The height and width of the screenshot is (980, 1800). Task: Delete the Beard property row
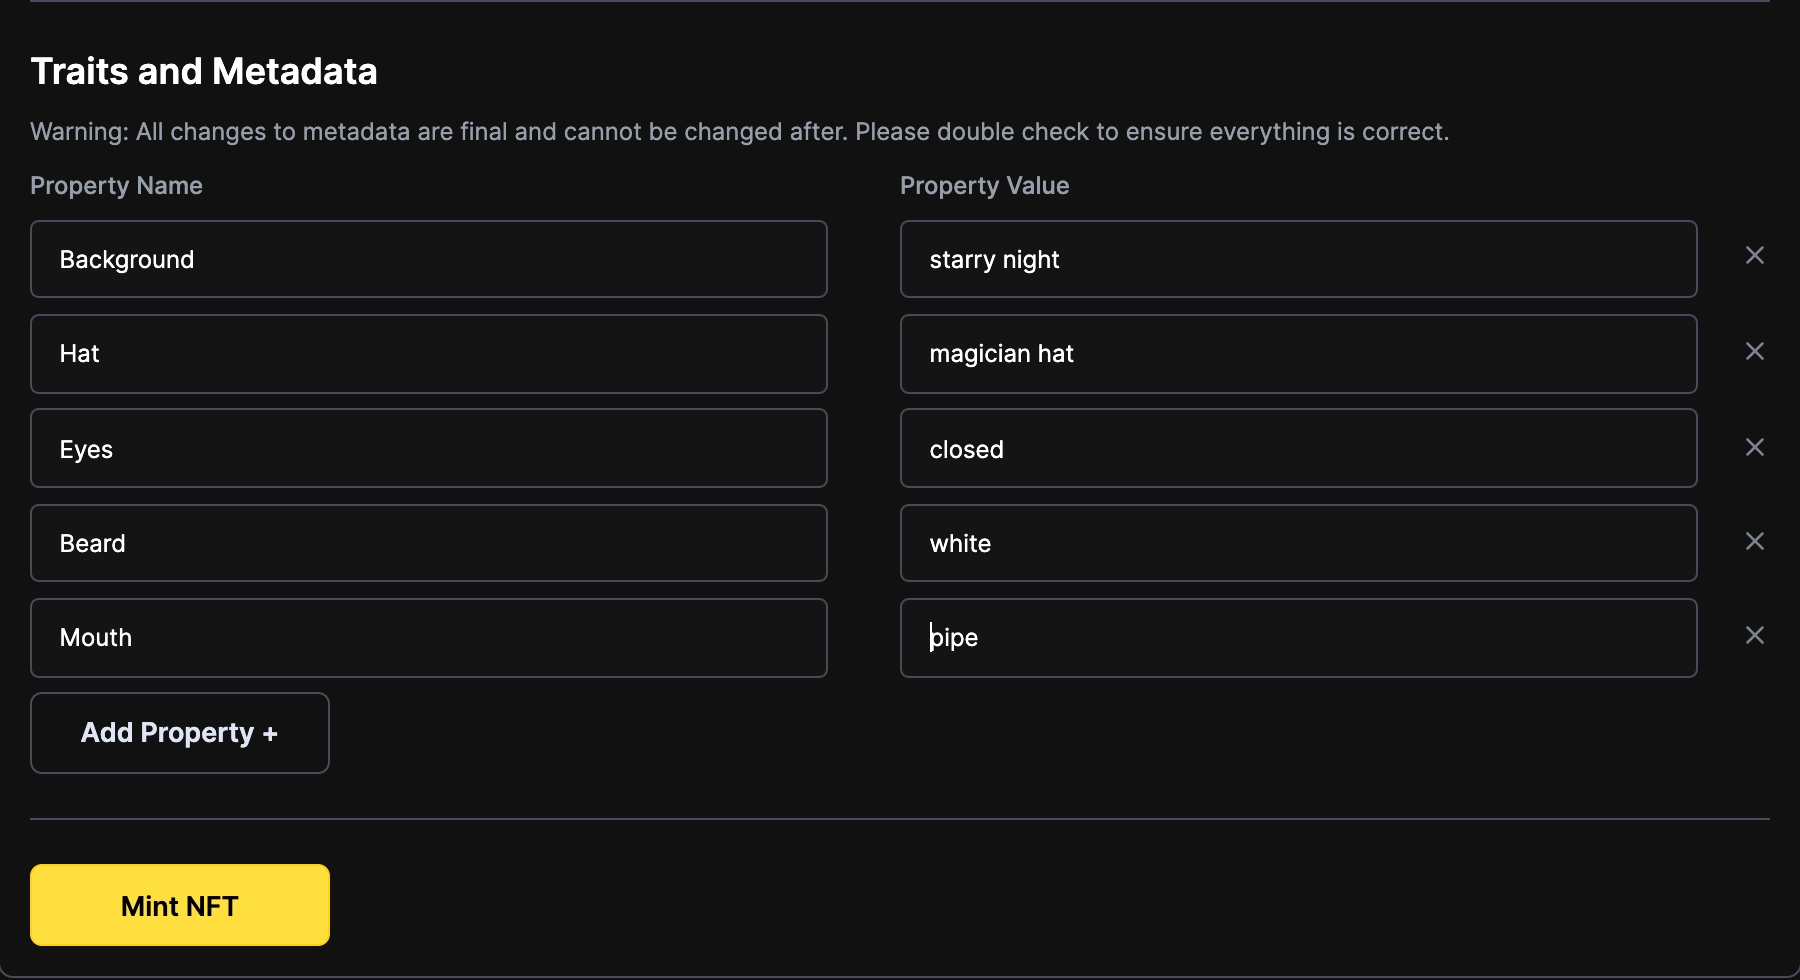1754,541
